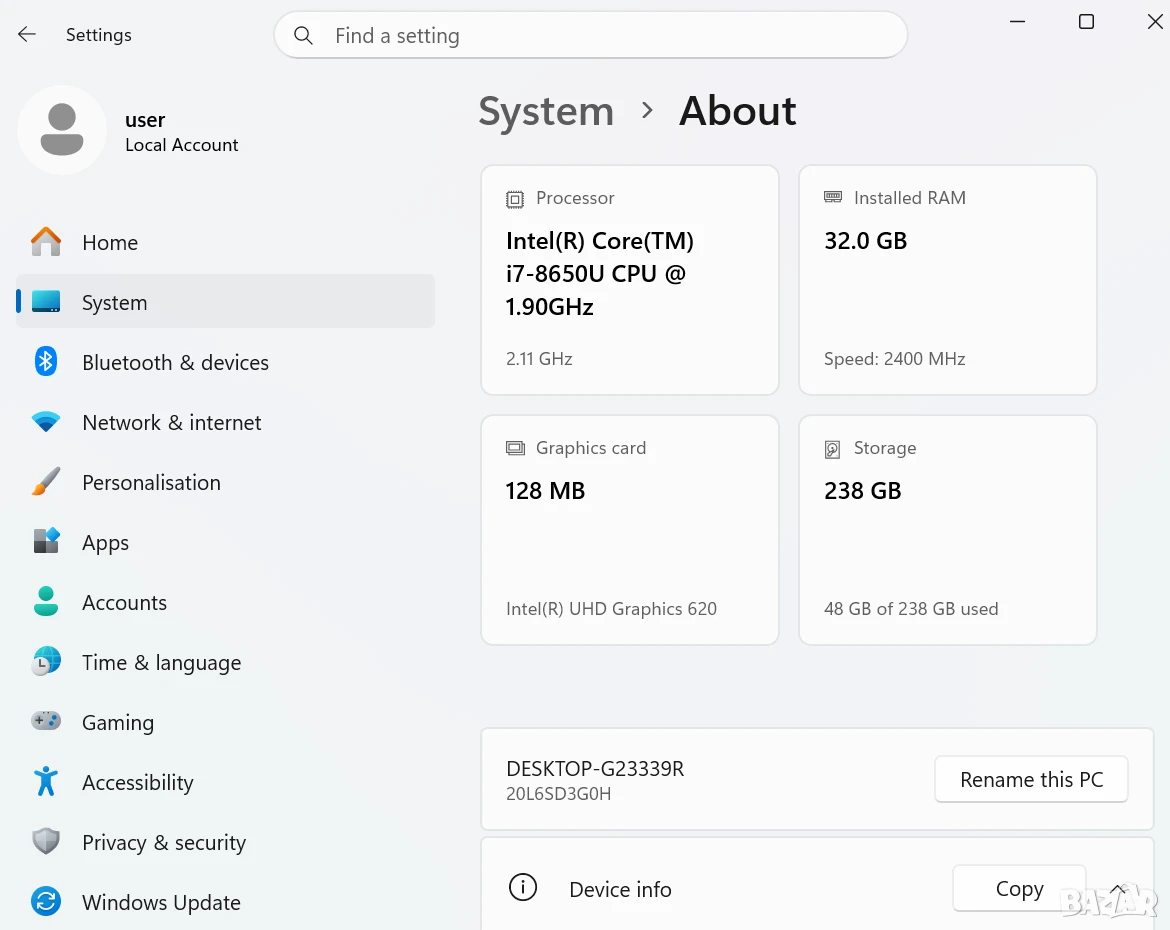Open Accessibility settings
1170x930 pixels.
(225, 781)
